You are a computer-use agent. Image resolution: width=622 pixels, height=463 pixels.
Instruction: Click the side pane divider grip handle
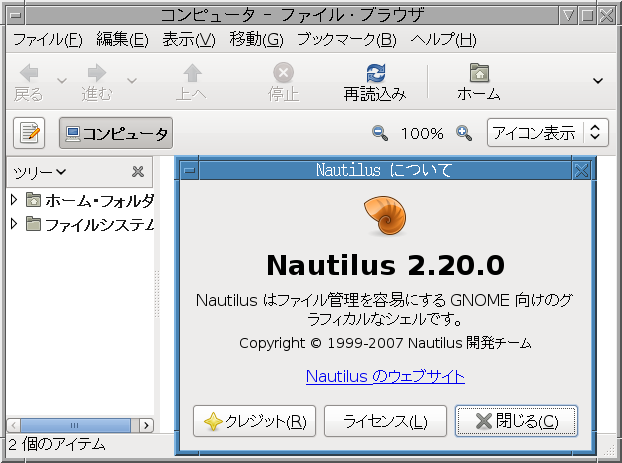pyautogui.click(x=157, y=294)
